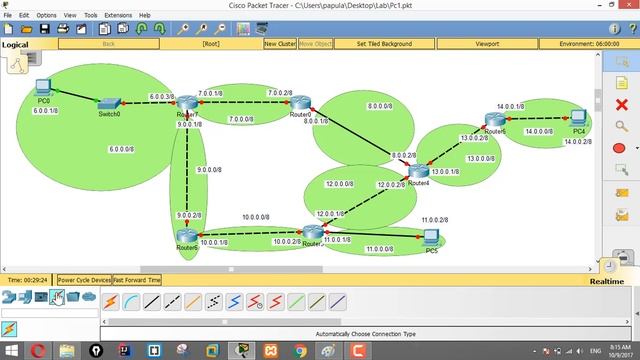Choose Copper Cross-Over dashed cable
Screen dimensions: 640x360
[x=172, y=302]
